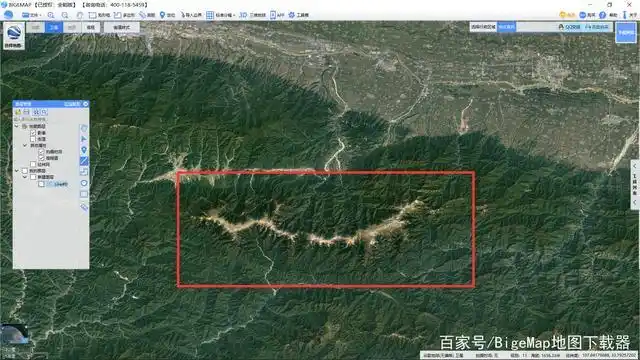Screen dimensions: 640x360
Task: Open the APP mobile phone item
Action: click(x=277, y=15)
